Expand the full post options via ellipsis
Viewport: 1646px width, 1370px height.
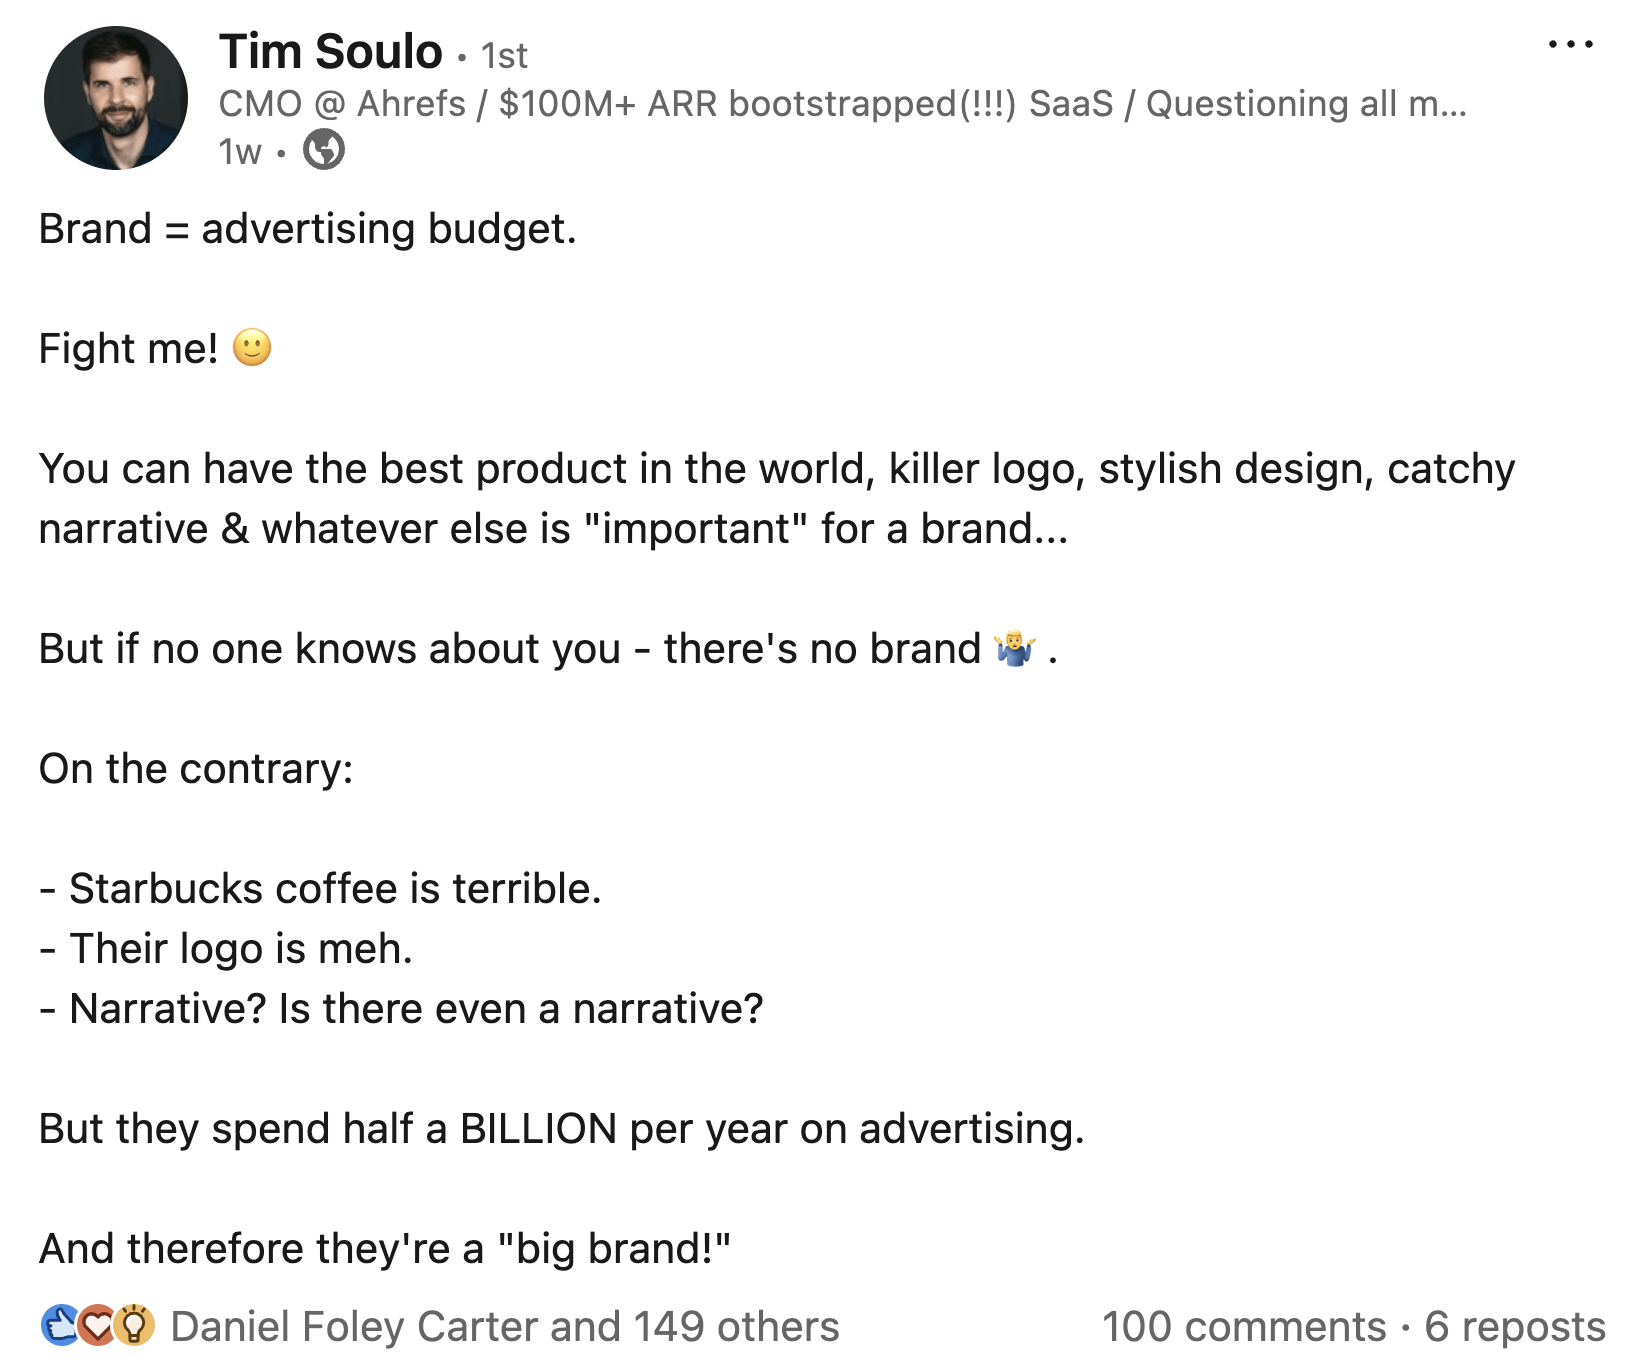[1570, 44]
